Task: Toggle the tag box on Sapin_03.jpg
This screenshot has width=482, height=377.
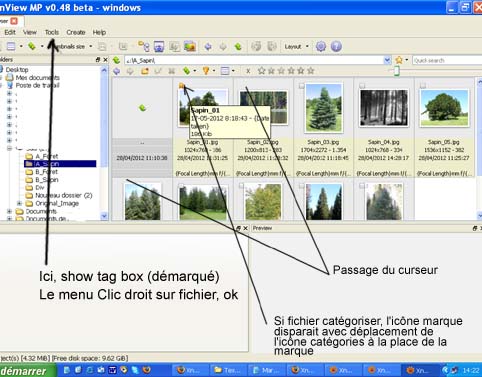Action: [301, 86]
